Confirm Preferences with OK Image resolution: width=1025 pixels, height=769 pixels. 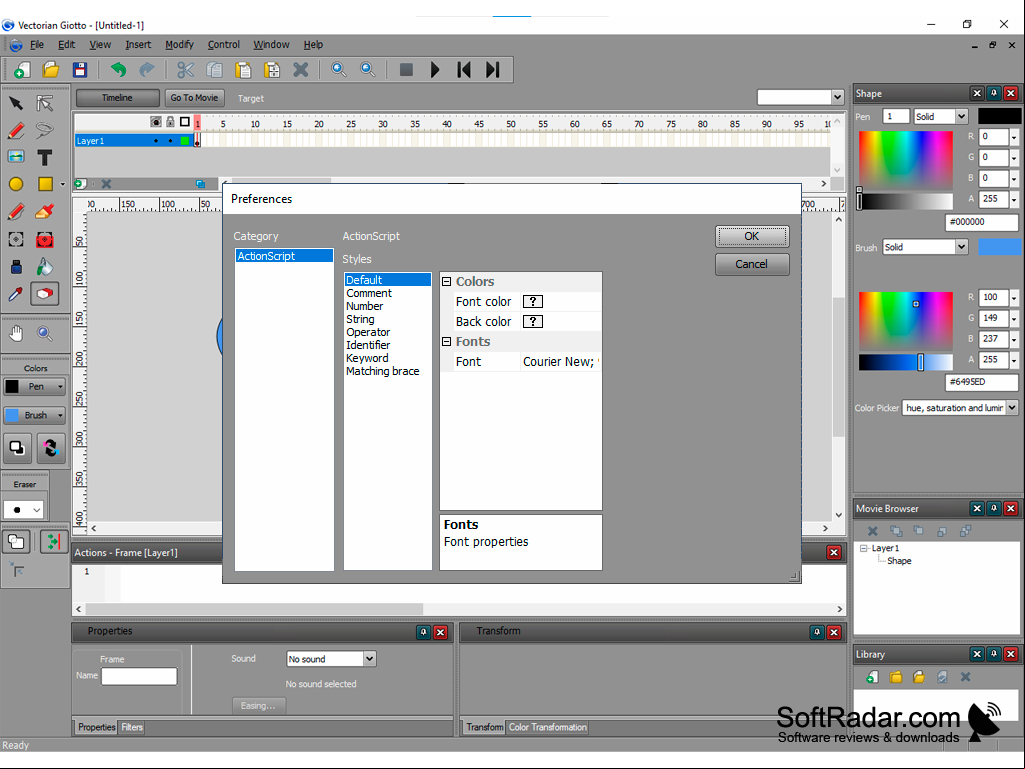pyautogui.click(x=752, y=236)
